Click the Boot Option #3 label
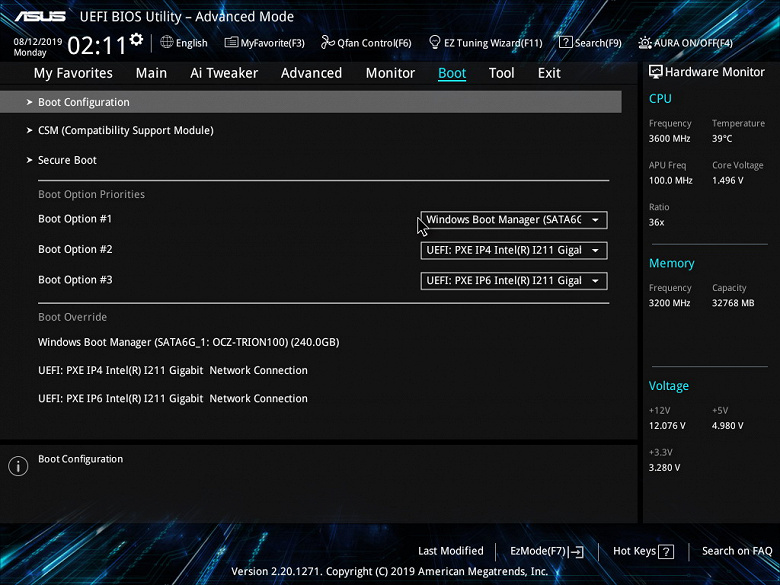Screen dimensions: 780x585 point(75,280)
